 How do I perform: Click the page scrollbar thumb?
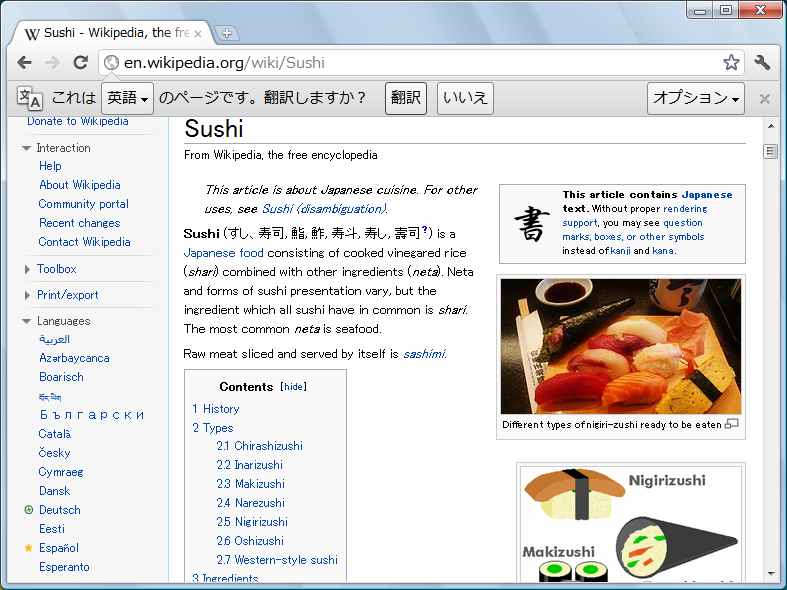(770, 151)
